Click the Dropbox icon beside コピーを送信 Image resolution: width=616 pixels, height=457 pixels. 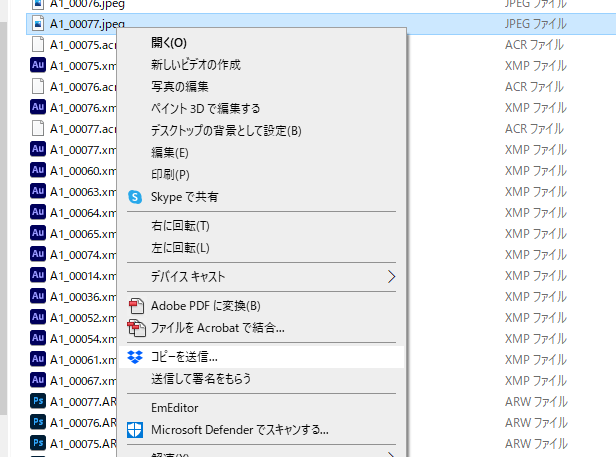click(135, 356)
